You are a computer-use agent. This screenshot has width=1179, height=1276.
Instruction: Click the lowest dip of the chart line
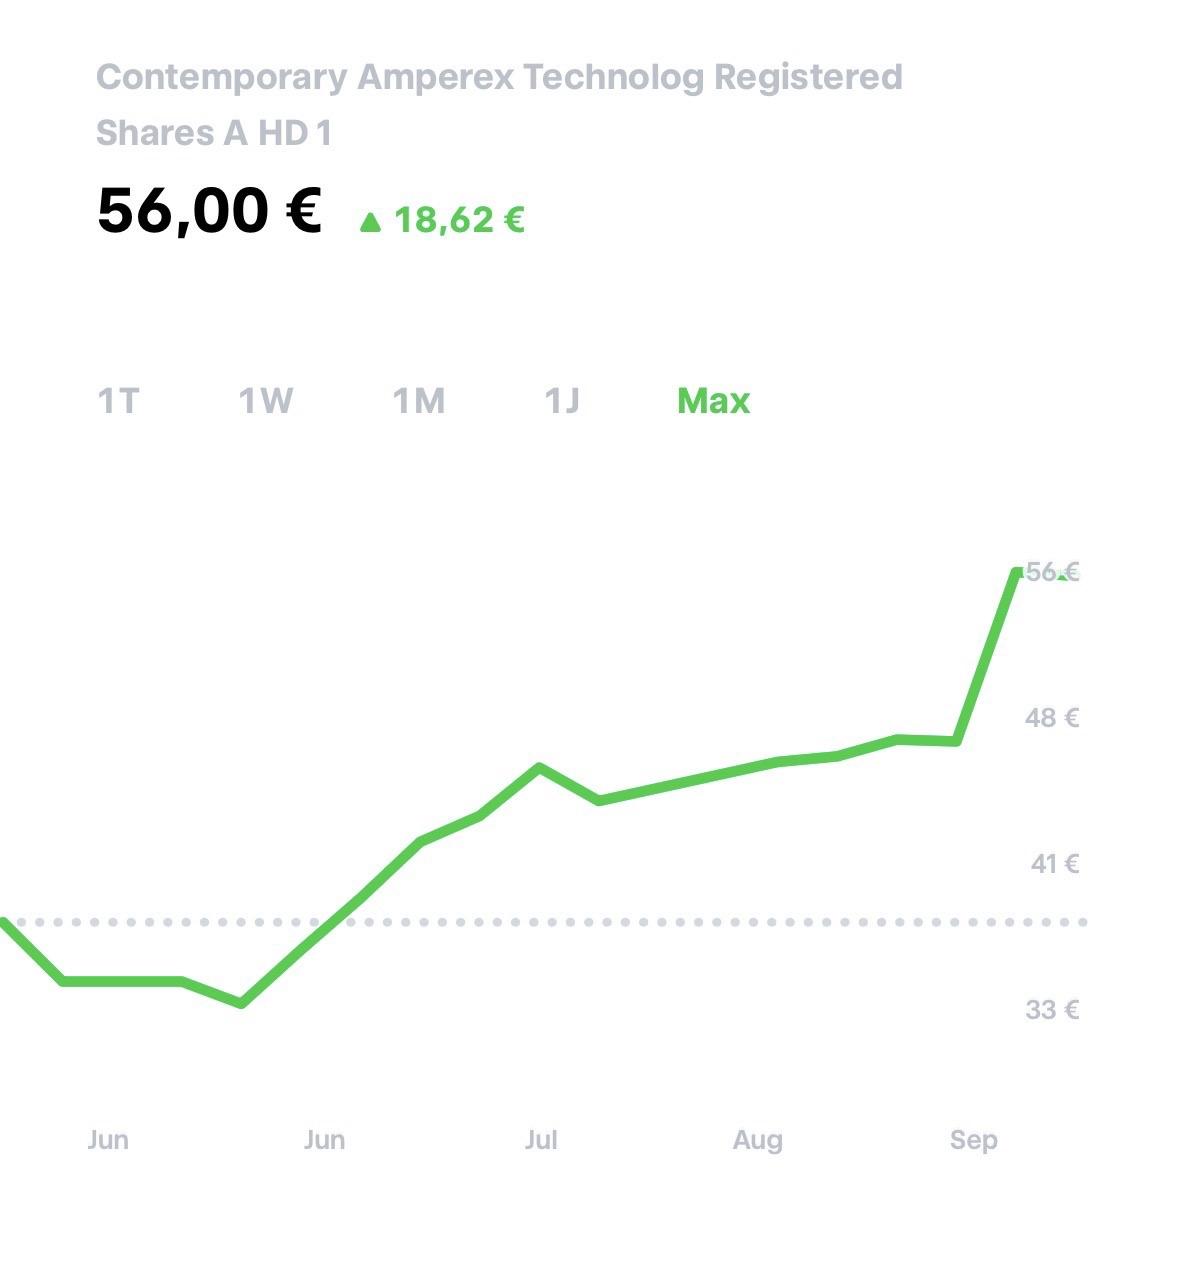pos(241,1003)
